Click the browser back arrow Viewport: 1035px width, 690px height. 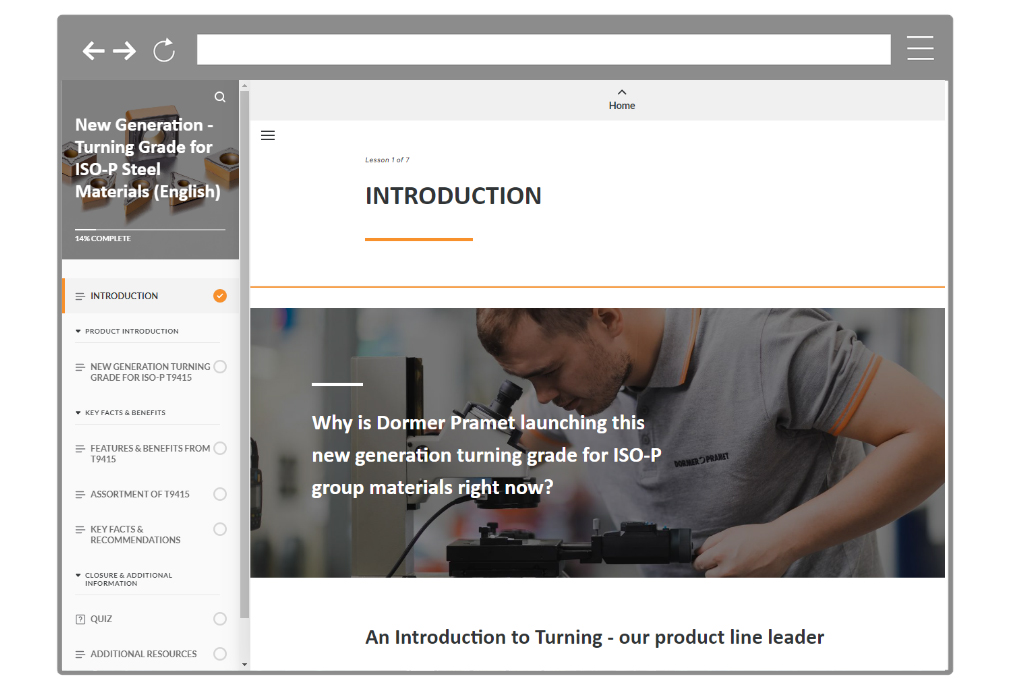point(93,50)
